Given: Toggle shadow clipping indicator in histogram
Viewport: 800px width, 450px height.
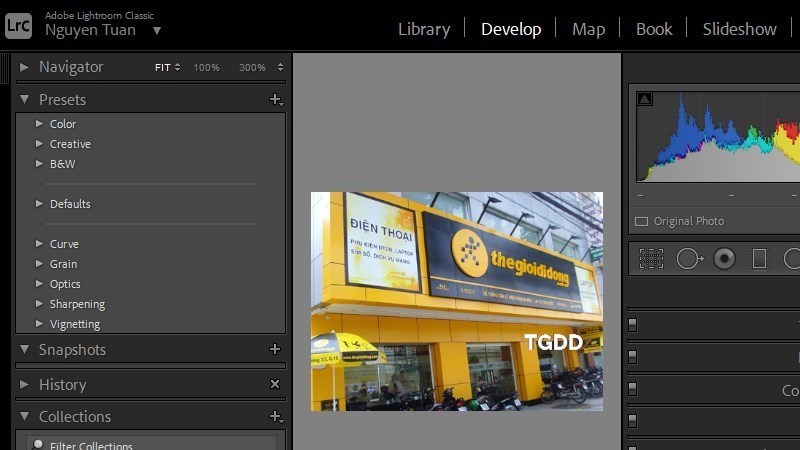Looking at the screenshot, I should pos(644,99).
